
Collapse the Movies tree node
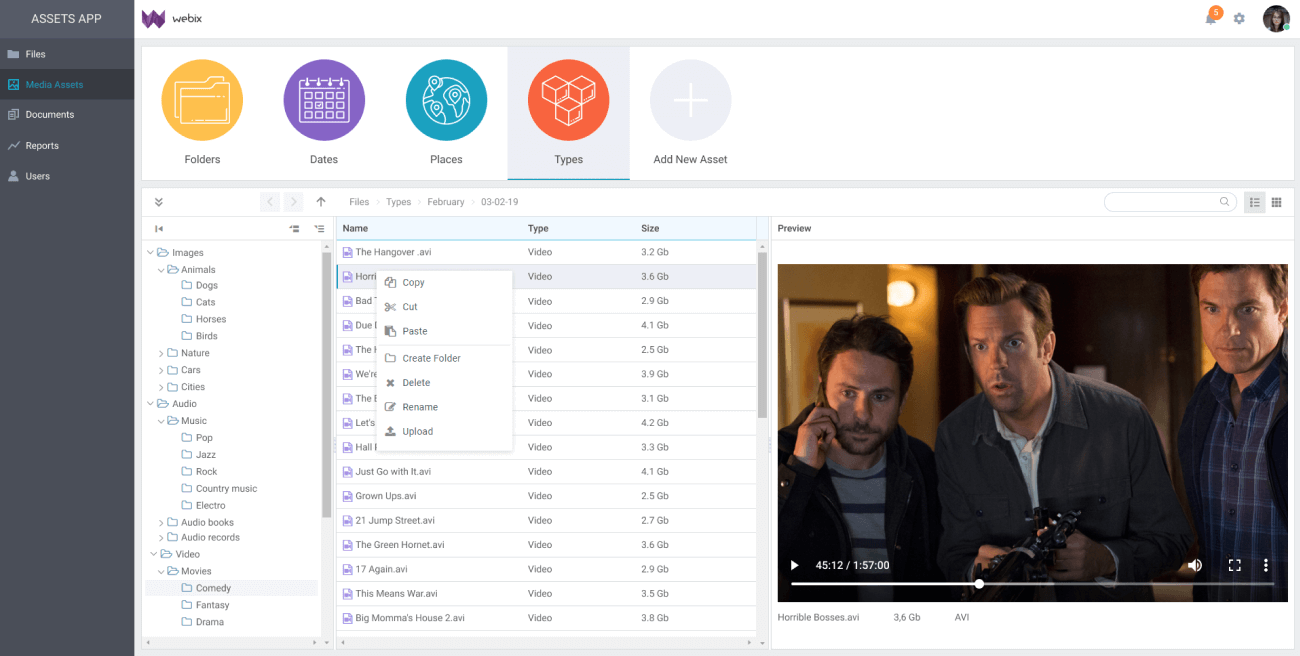(160, 571)
